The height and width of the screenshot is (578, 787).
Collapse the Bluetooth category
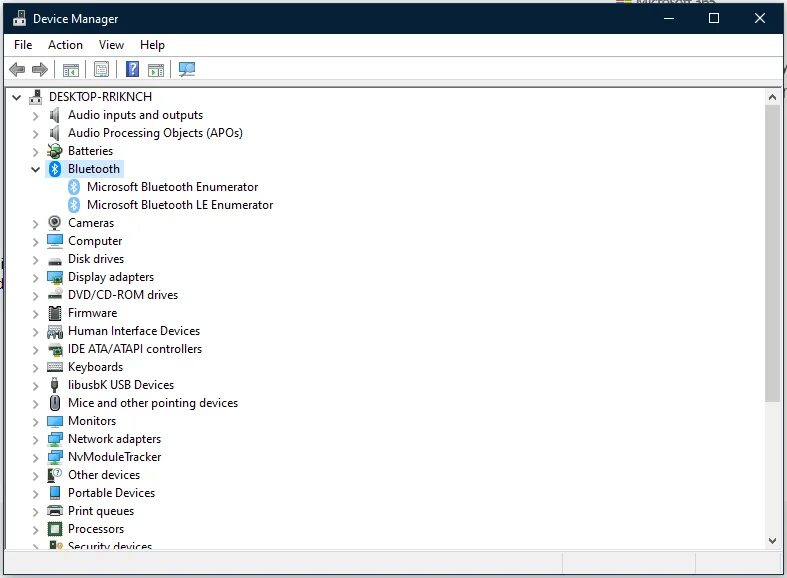click(35, 169)
